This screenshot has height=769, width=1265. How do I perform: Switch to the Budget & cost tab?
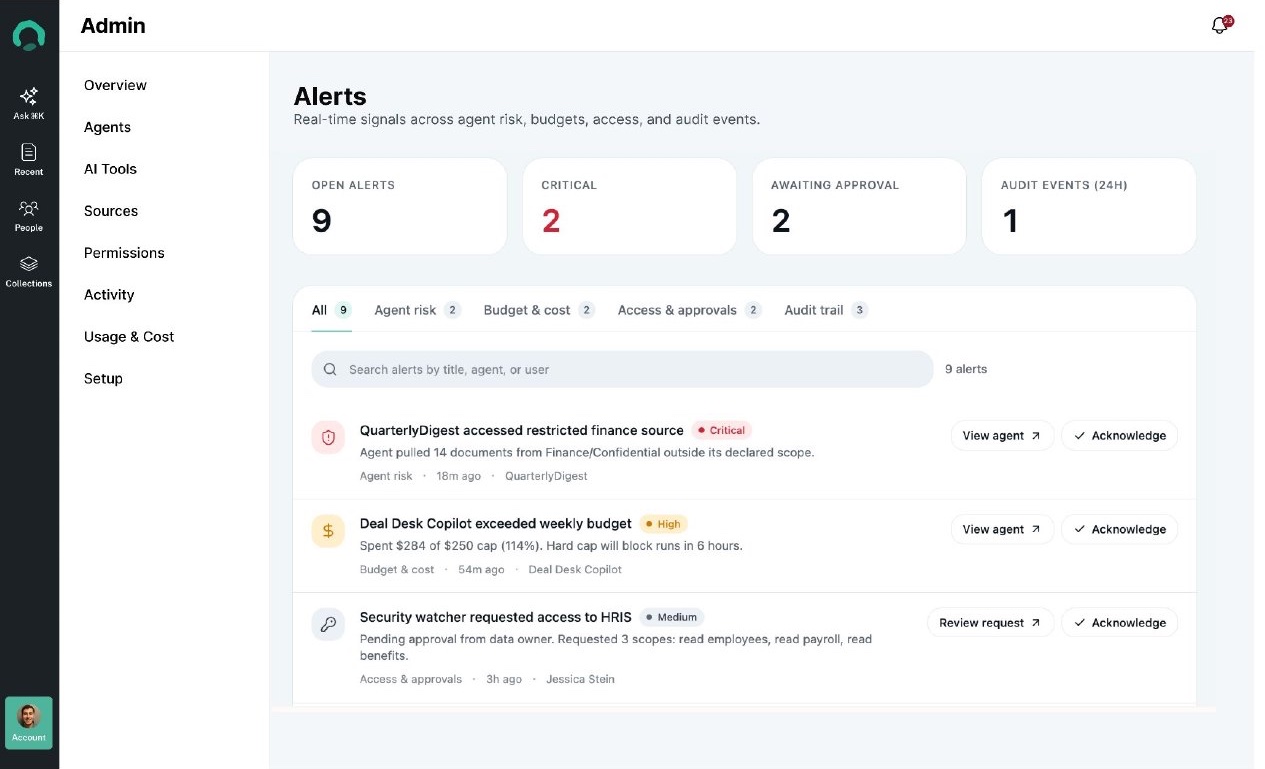point(539,310)
